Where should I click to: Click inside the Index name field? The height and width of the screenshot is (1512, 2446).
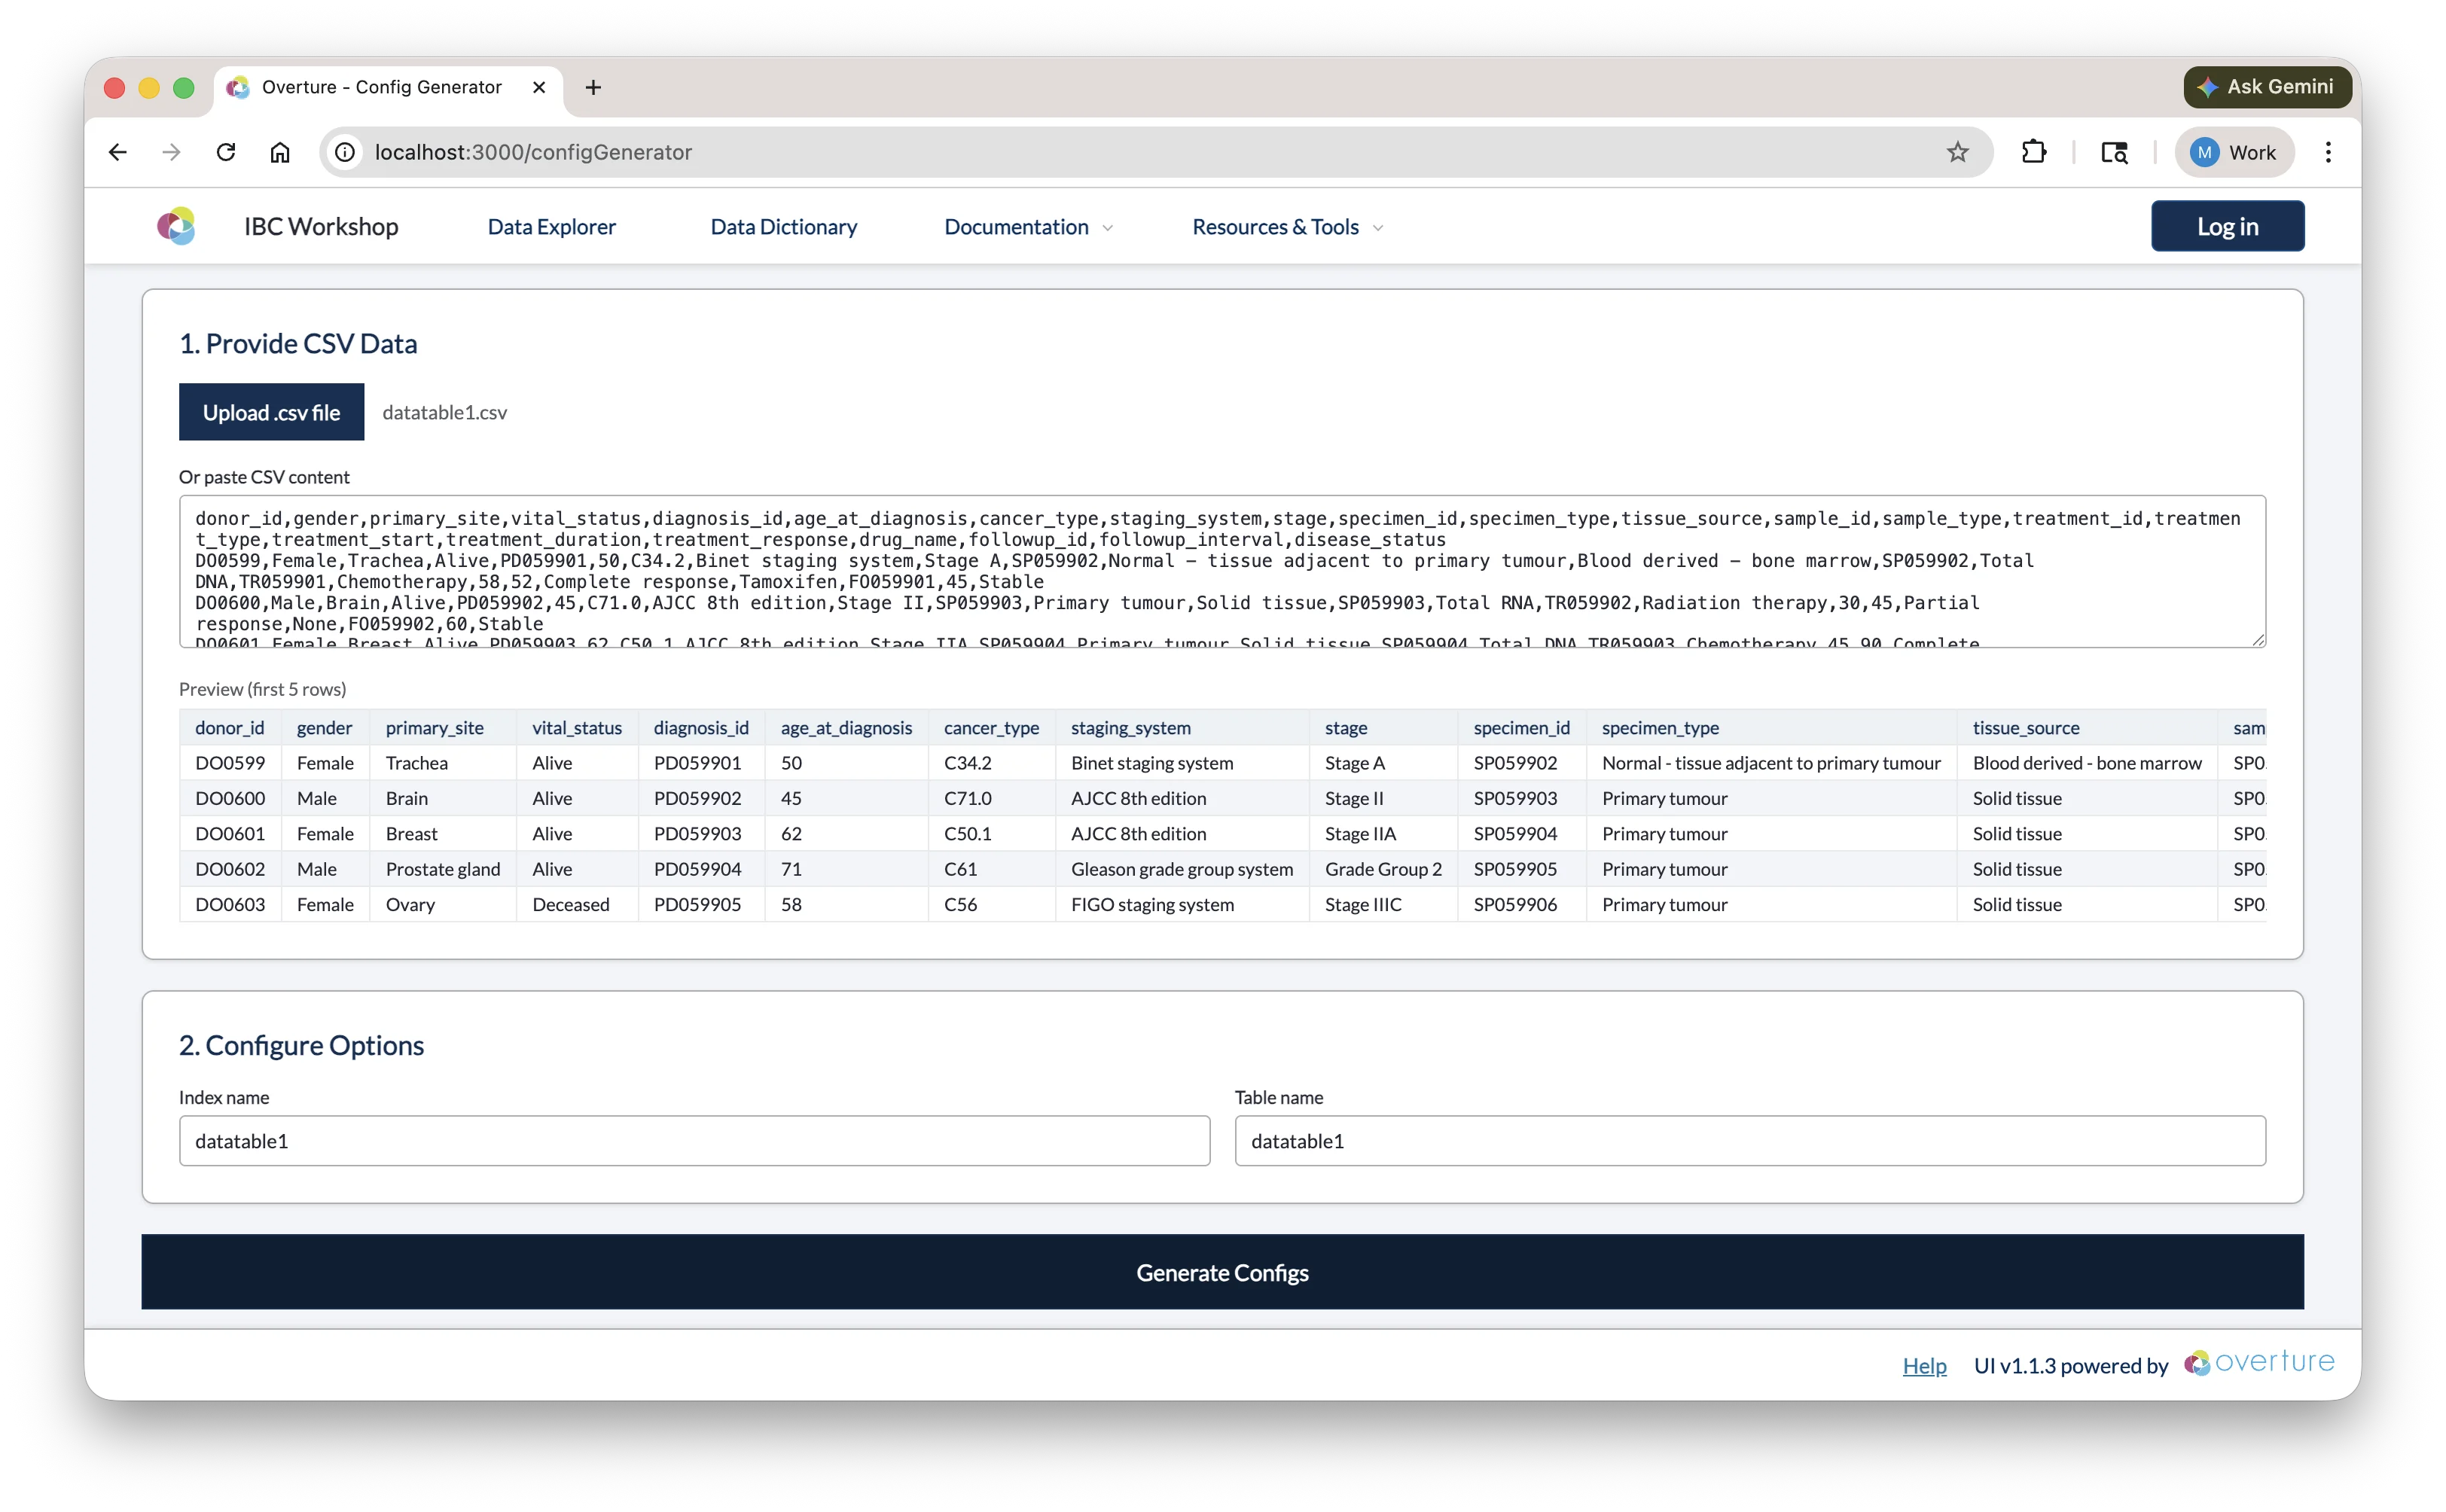click(693, 1140)
